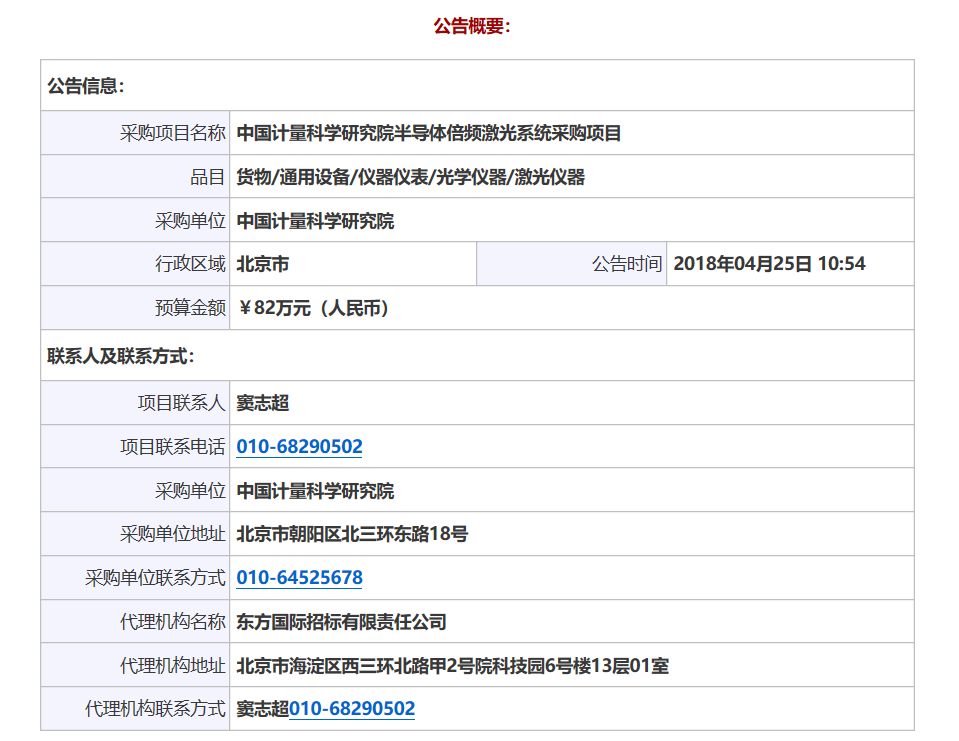Image resolution: width=959 pixels, height=741 pixels.
Task: Select the label 代理机构地址
Action: [172, 666]
